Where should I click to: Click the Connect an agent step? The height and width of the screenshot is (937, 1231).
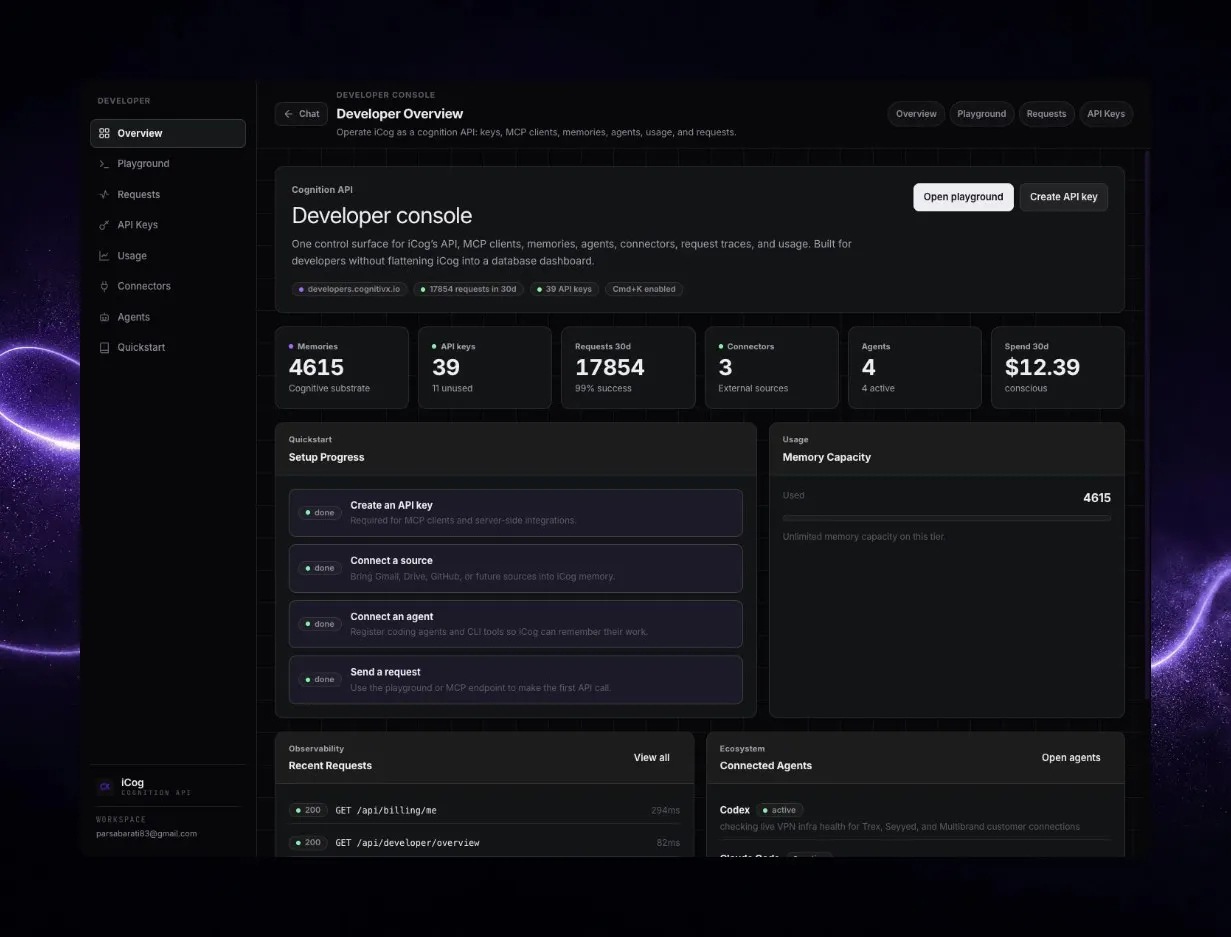[x=516, y=624]
